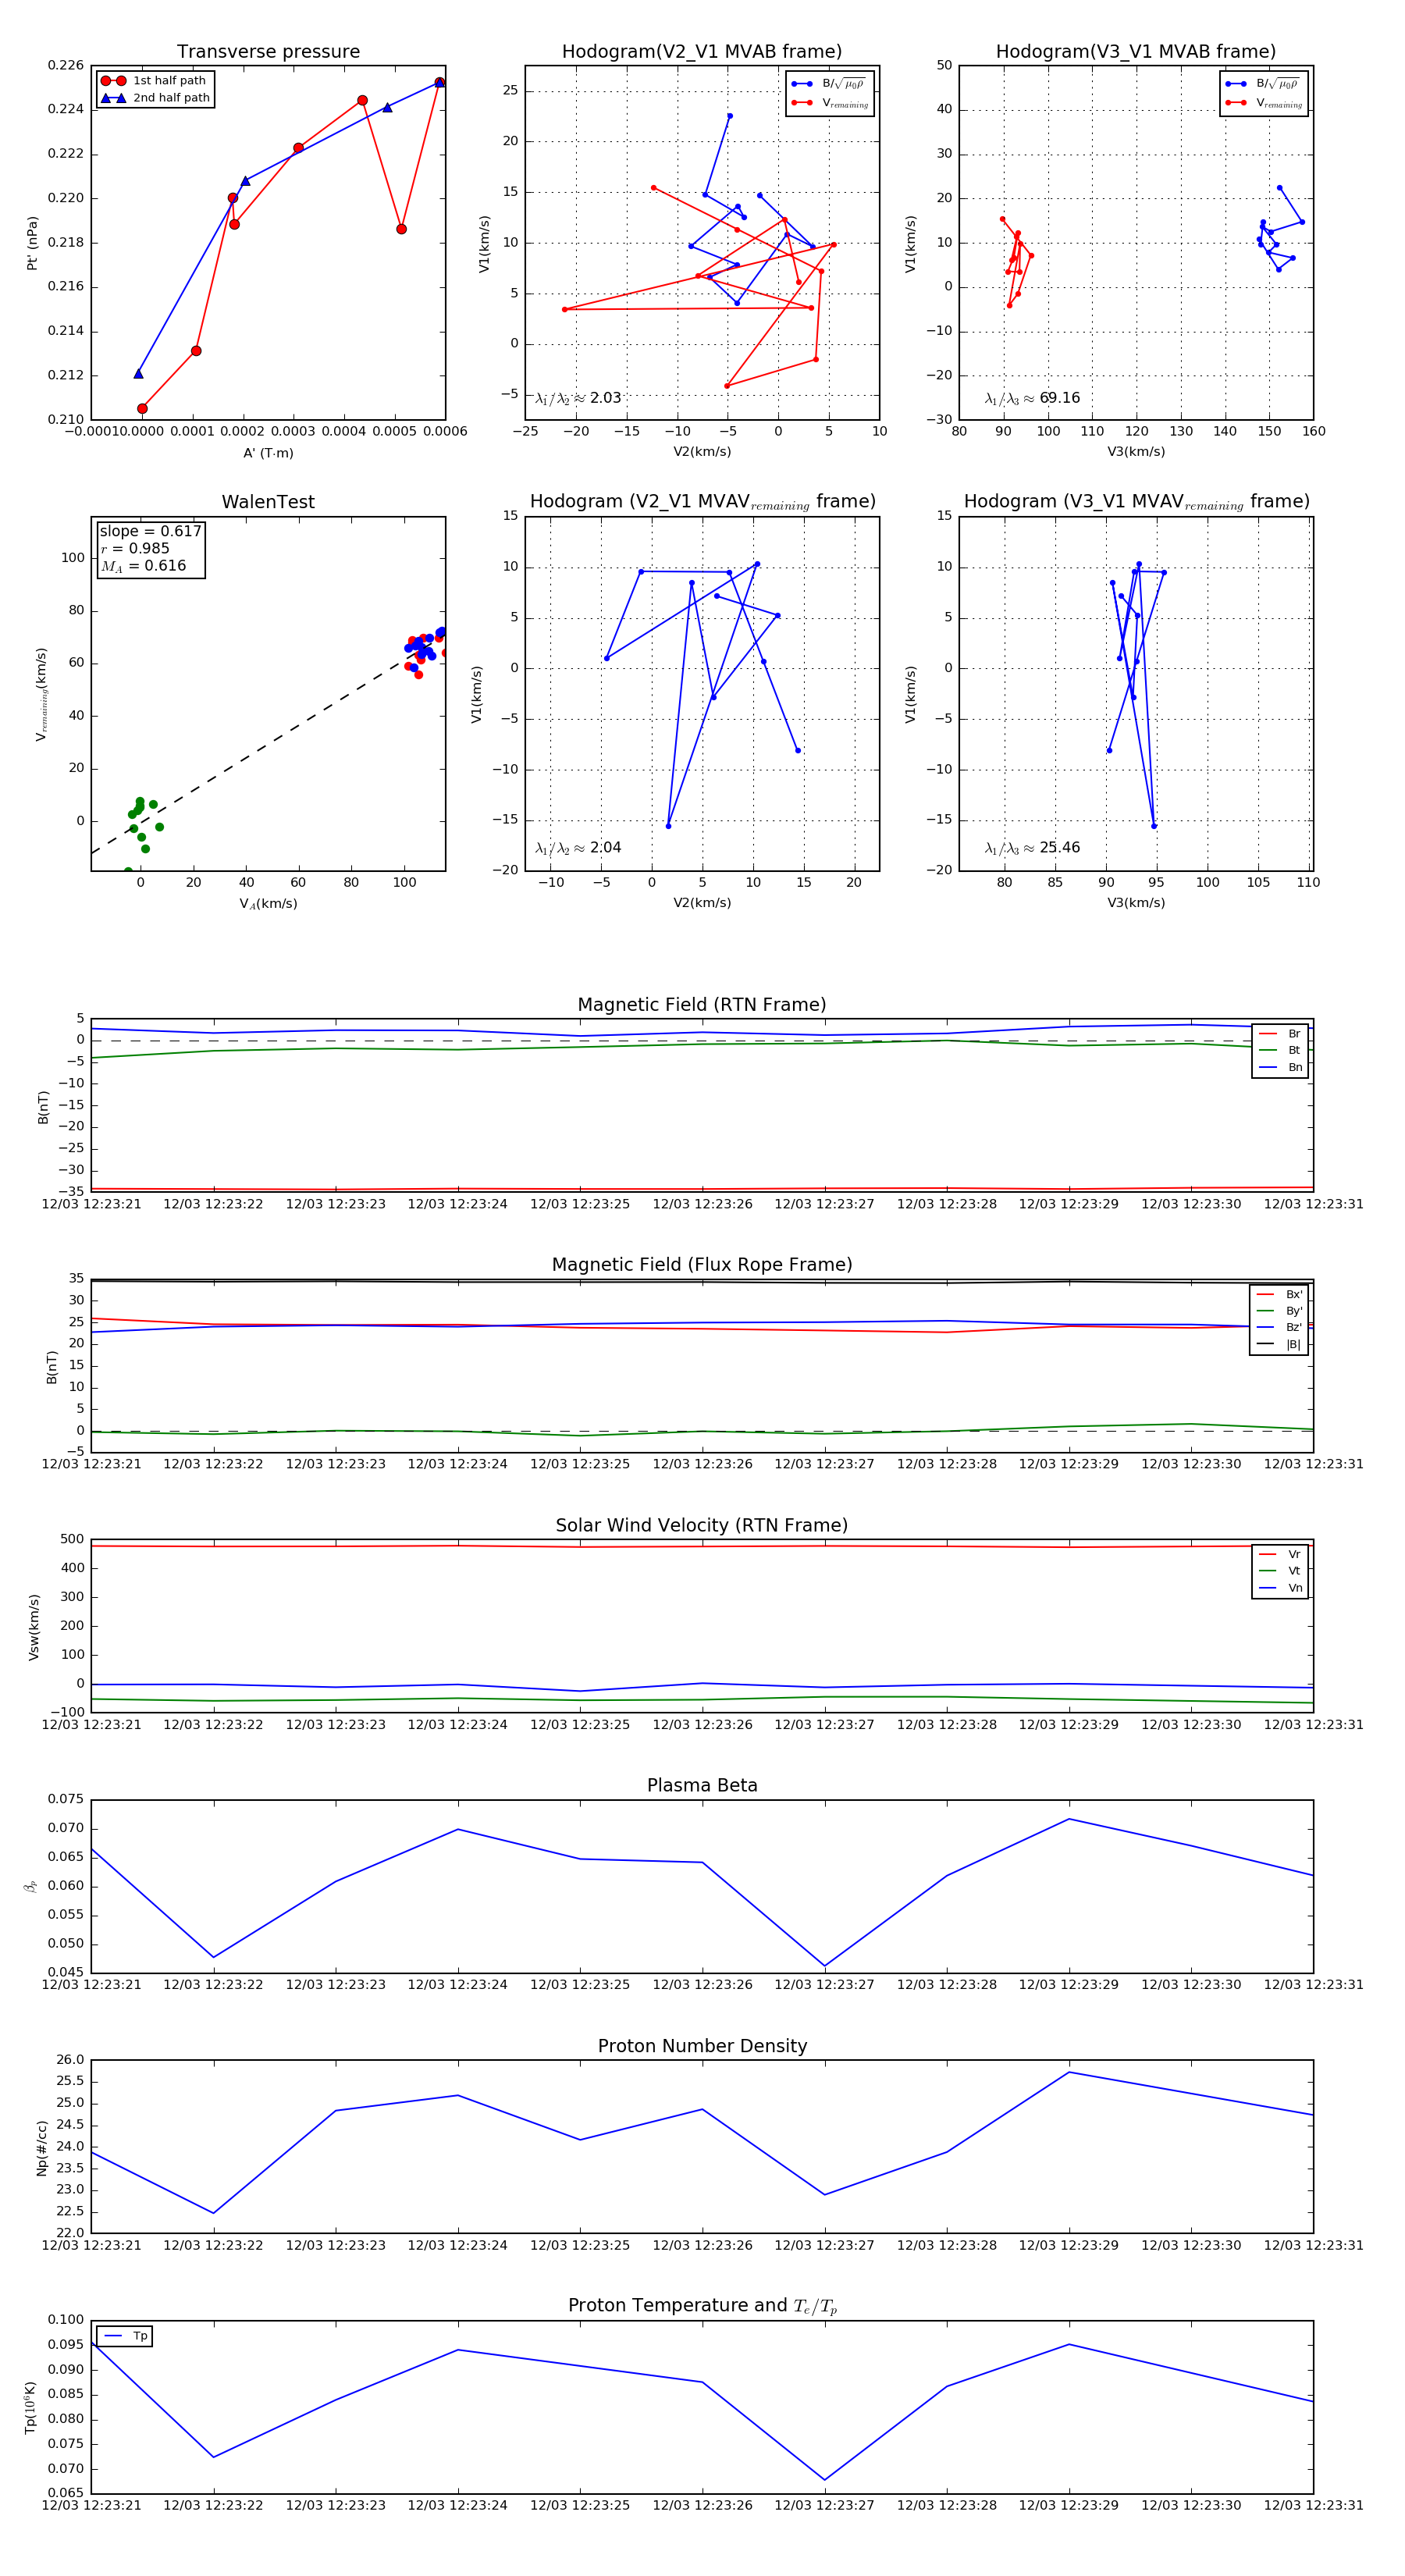Click the "Pt' (nPa)" y-axis label

[x=32, y=243]
